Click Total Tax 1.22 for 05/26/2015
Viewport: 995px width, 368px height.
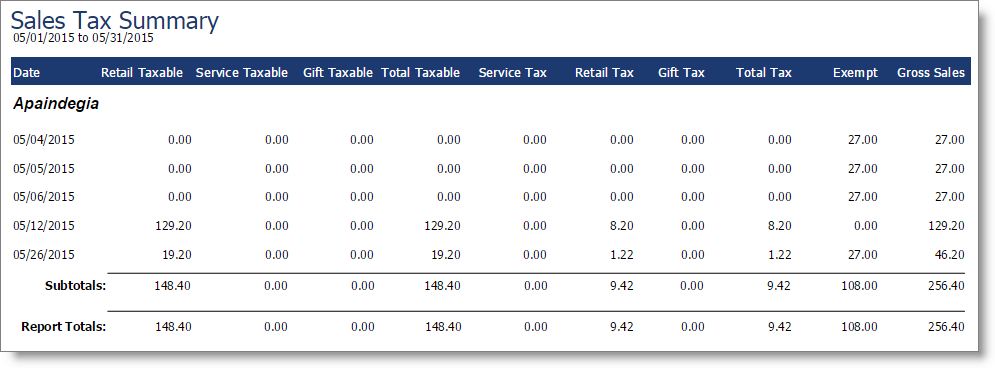point(780,255)
